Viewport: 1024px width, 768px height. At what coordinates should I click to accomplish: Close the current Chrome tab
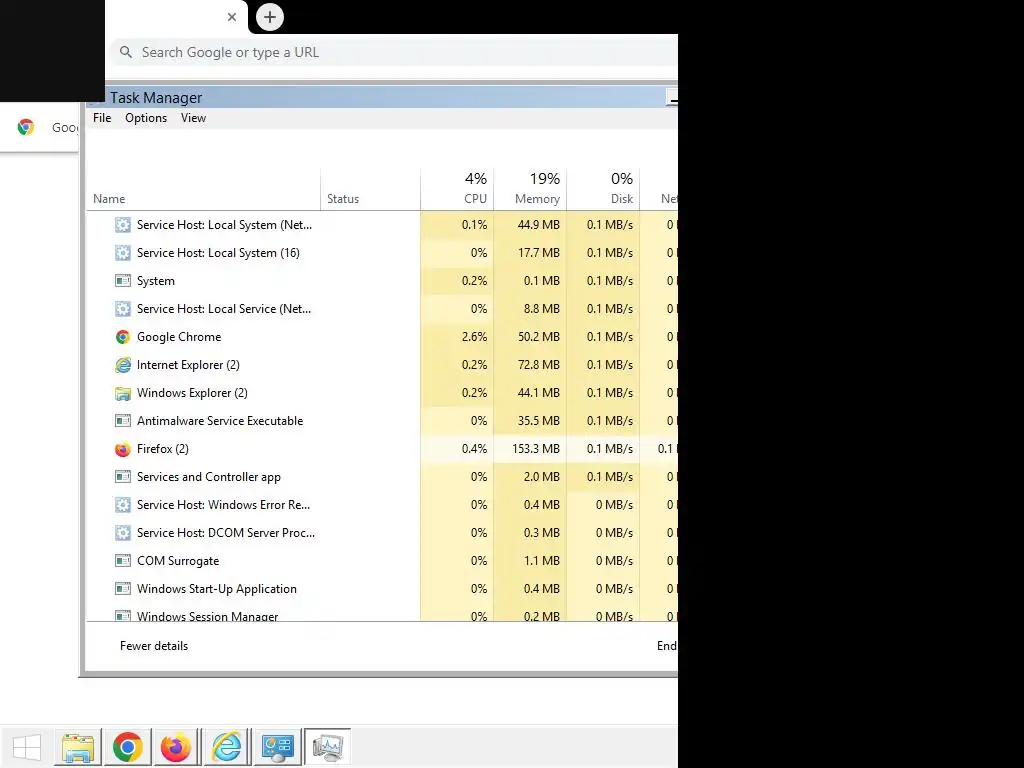coord(232,17)
